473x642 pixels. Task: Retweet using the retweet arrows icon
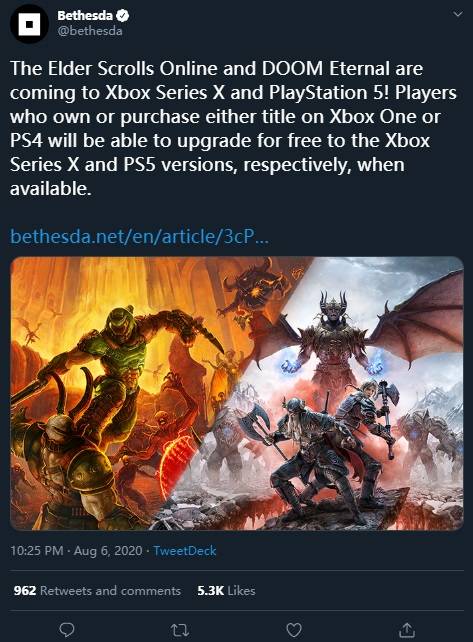coord(180,630)
